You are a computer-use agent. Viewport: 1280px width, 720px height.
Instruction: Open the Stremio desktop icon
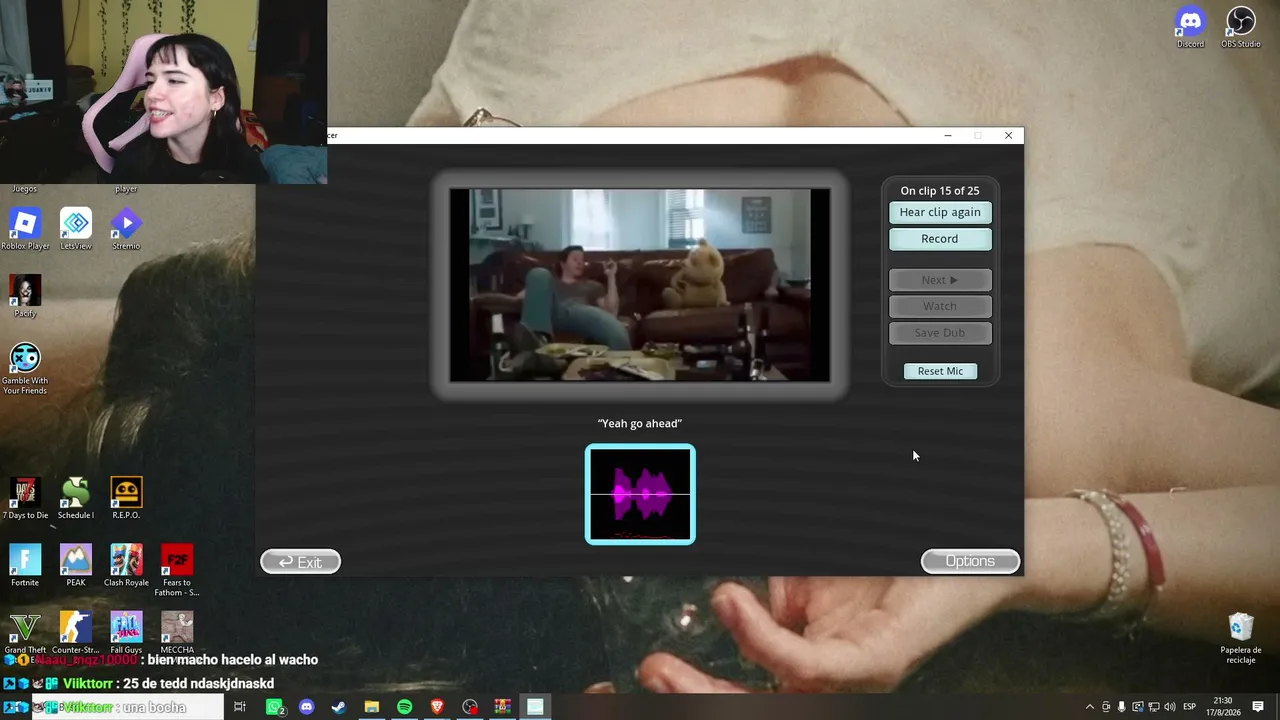(x=126, y=229)
